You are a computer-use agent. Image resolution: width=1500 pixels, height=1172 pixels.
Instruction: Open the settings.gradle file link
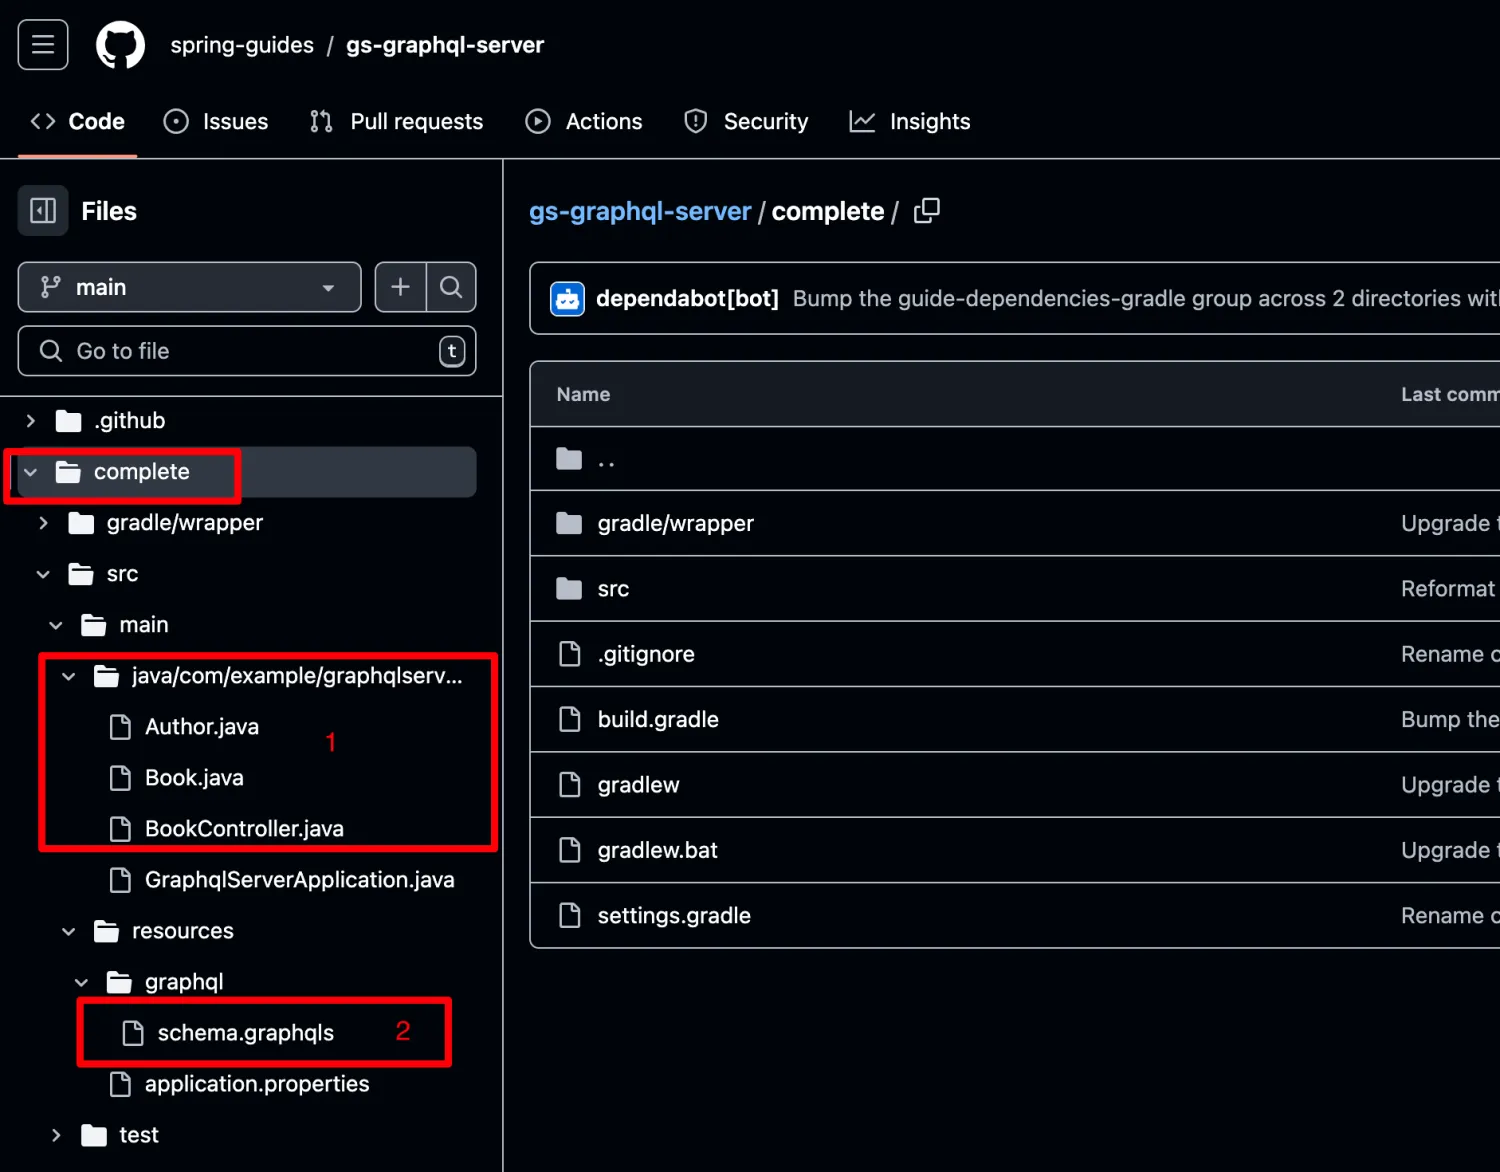(x=674, y=916)
